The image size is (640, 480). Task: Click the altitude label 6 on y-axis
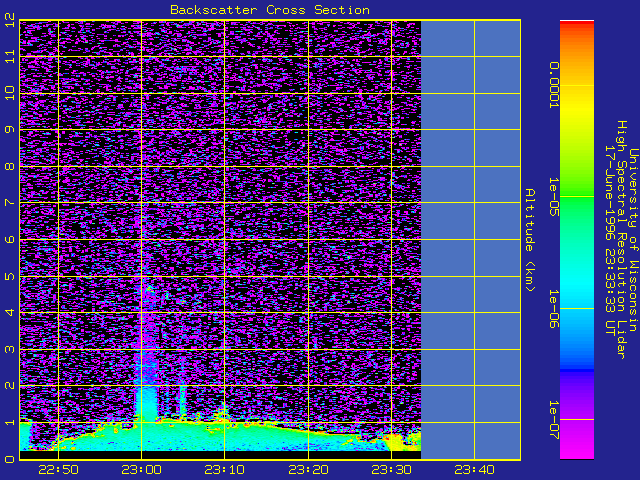point(10,239)
